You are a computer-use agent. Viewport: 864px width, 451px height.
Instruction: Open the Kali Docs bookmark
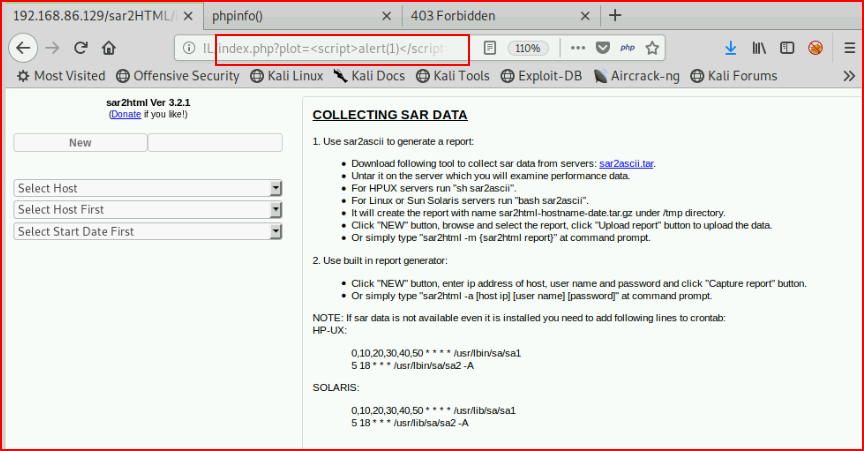point(369,76)
